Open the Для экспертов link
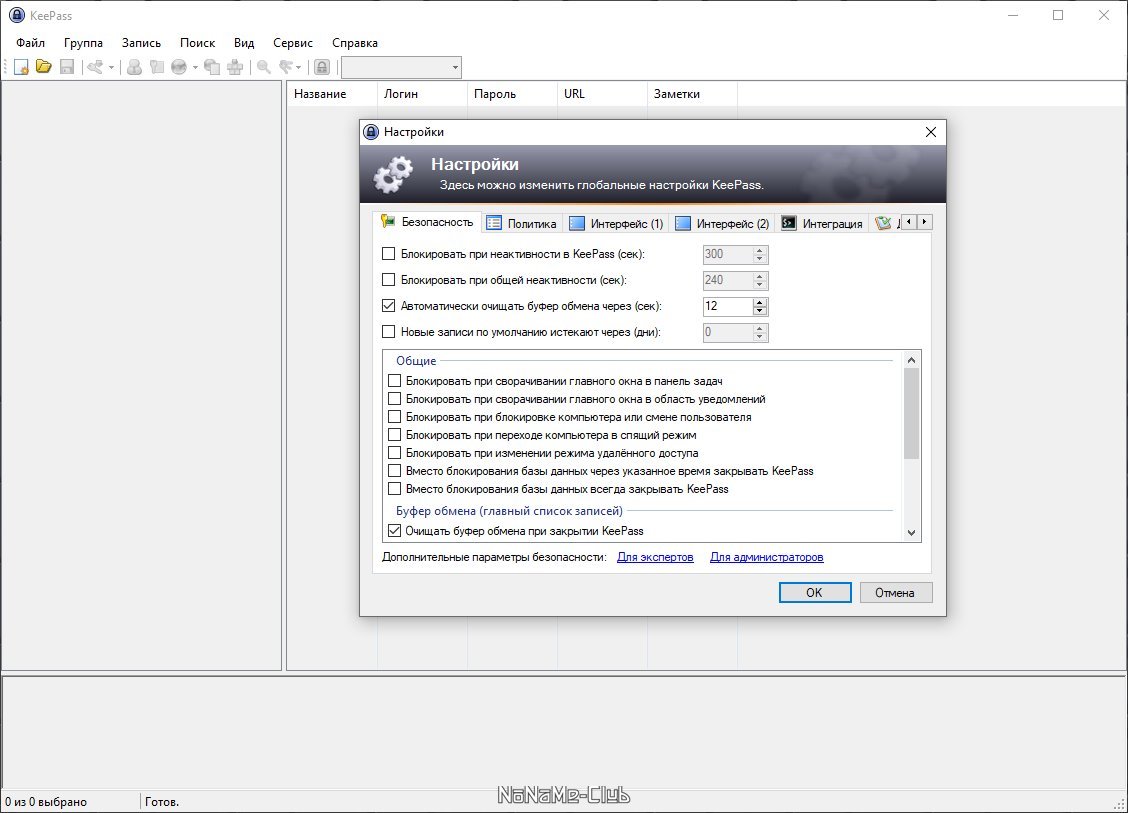Screen dimensions: 1128x813 [x=655, y=557]
